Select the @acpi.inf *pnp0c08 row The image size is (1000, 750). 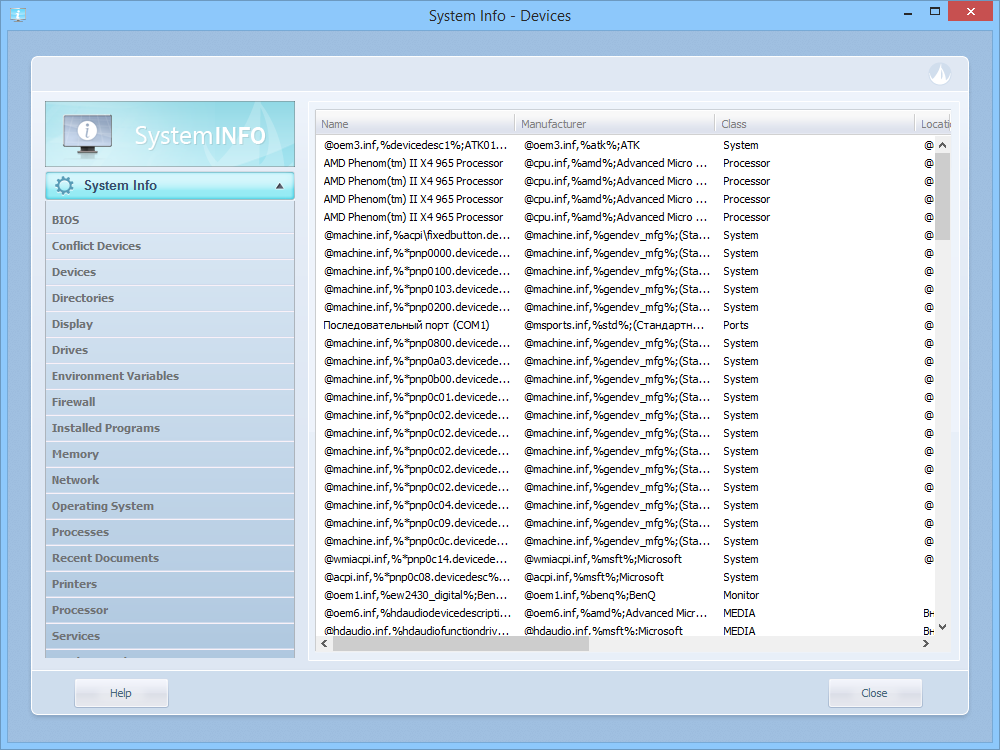(x=625, y=577)
